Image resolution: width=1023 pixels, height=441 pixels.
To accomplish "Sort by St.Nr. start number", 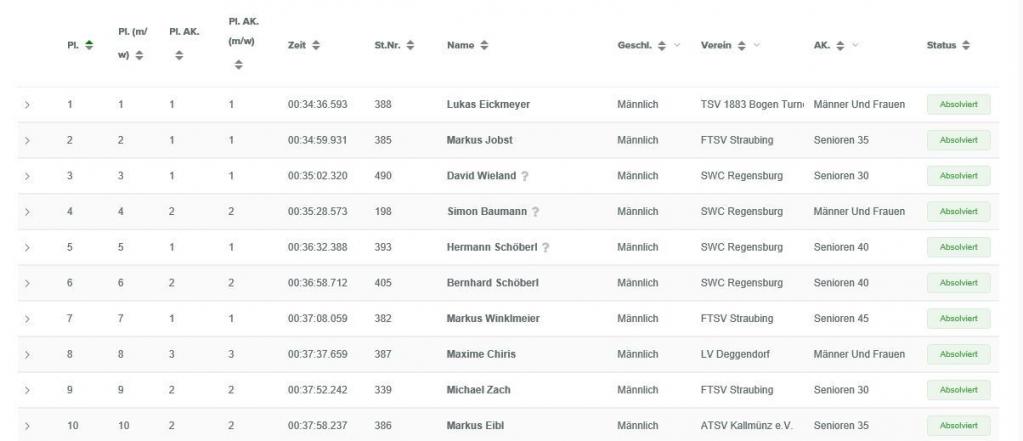I will 410,46.
